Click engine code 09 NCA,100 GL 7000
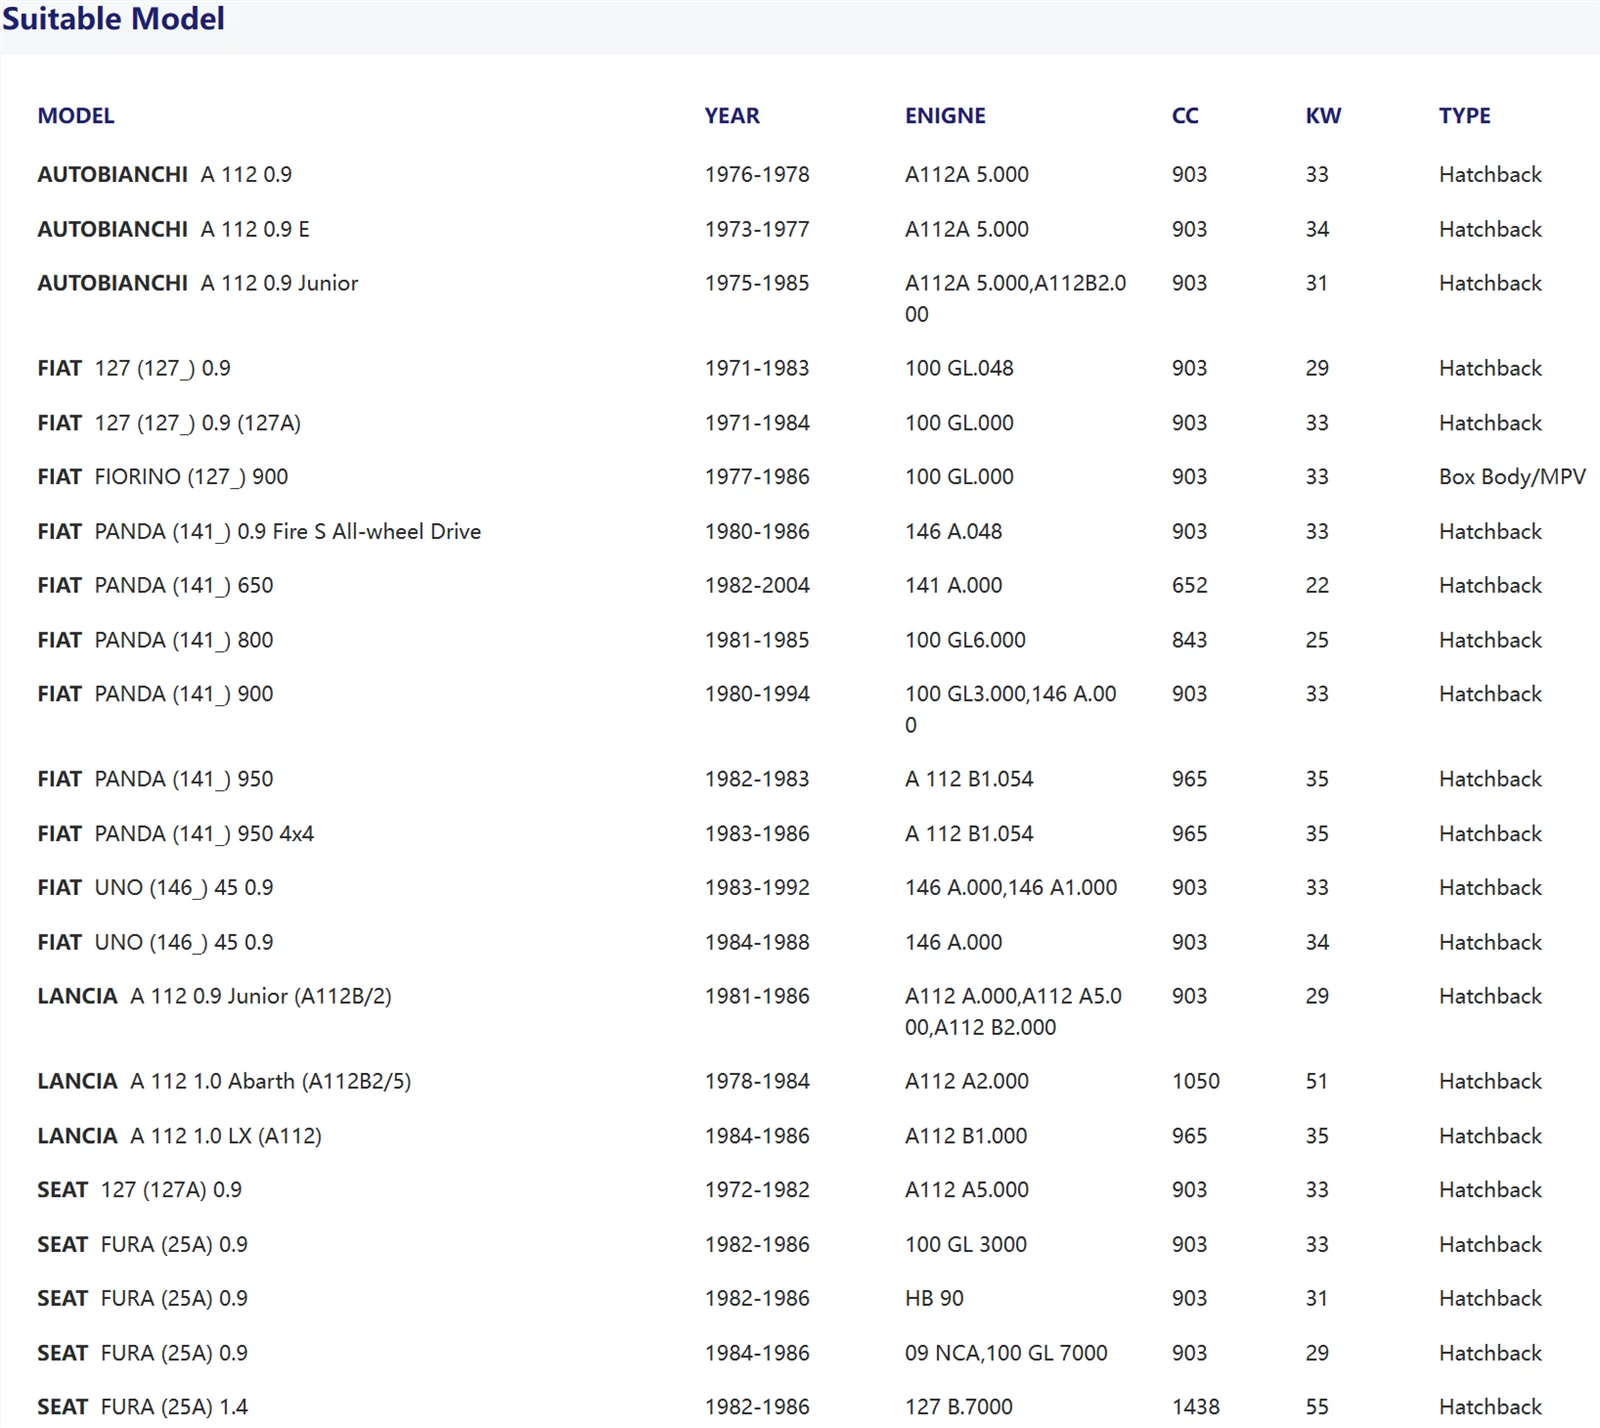Viewport: 1600px width, 1428px height. (x=1006, y=1353)
